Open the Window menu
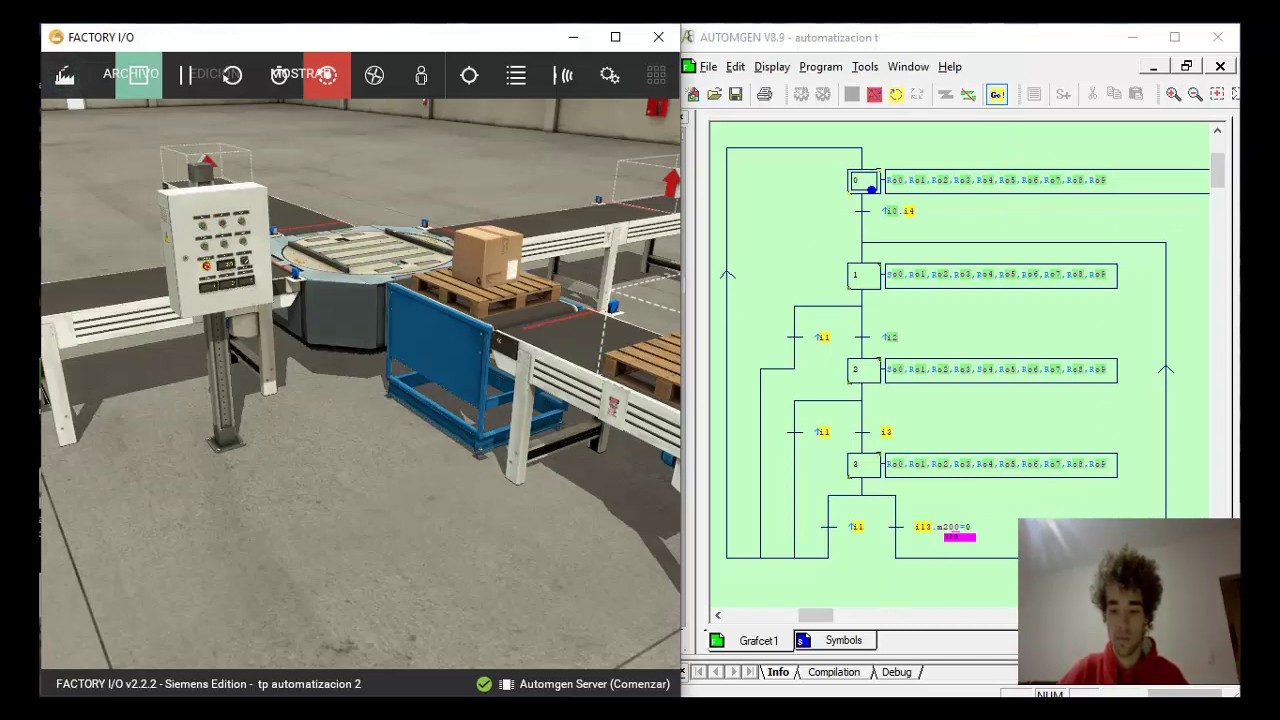1280x720 pixels. 908,67
